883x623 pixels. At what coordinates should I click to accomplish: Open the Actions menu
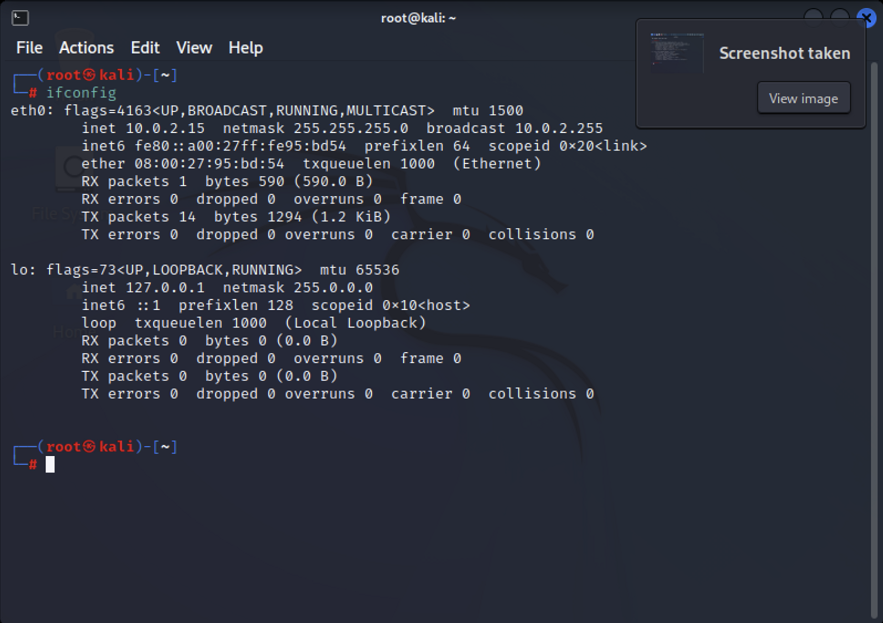tap(86, 47)
